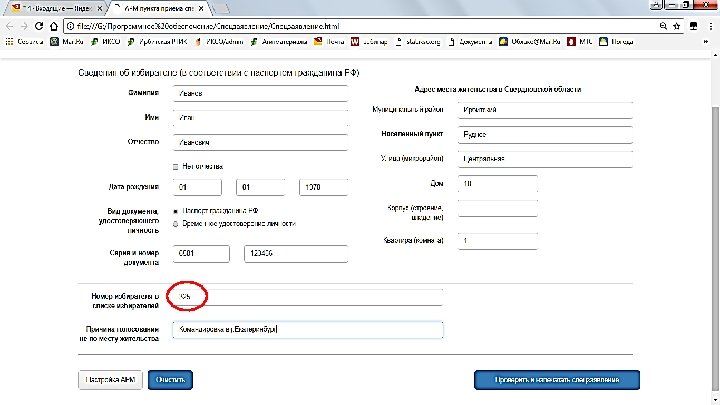Switch to the first browser tab
Image resolution: width=720 pixels, height=405 pixels.
[55, 8]
